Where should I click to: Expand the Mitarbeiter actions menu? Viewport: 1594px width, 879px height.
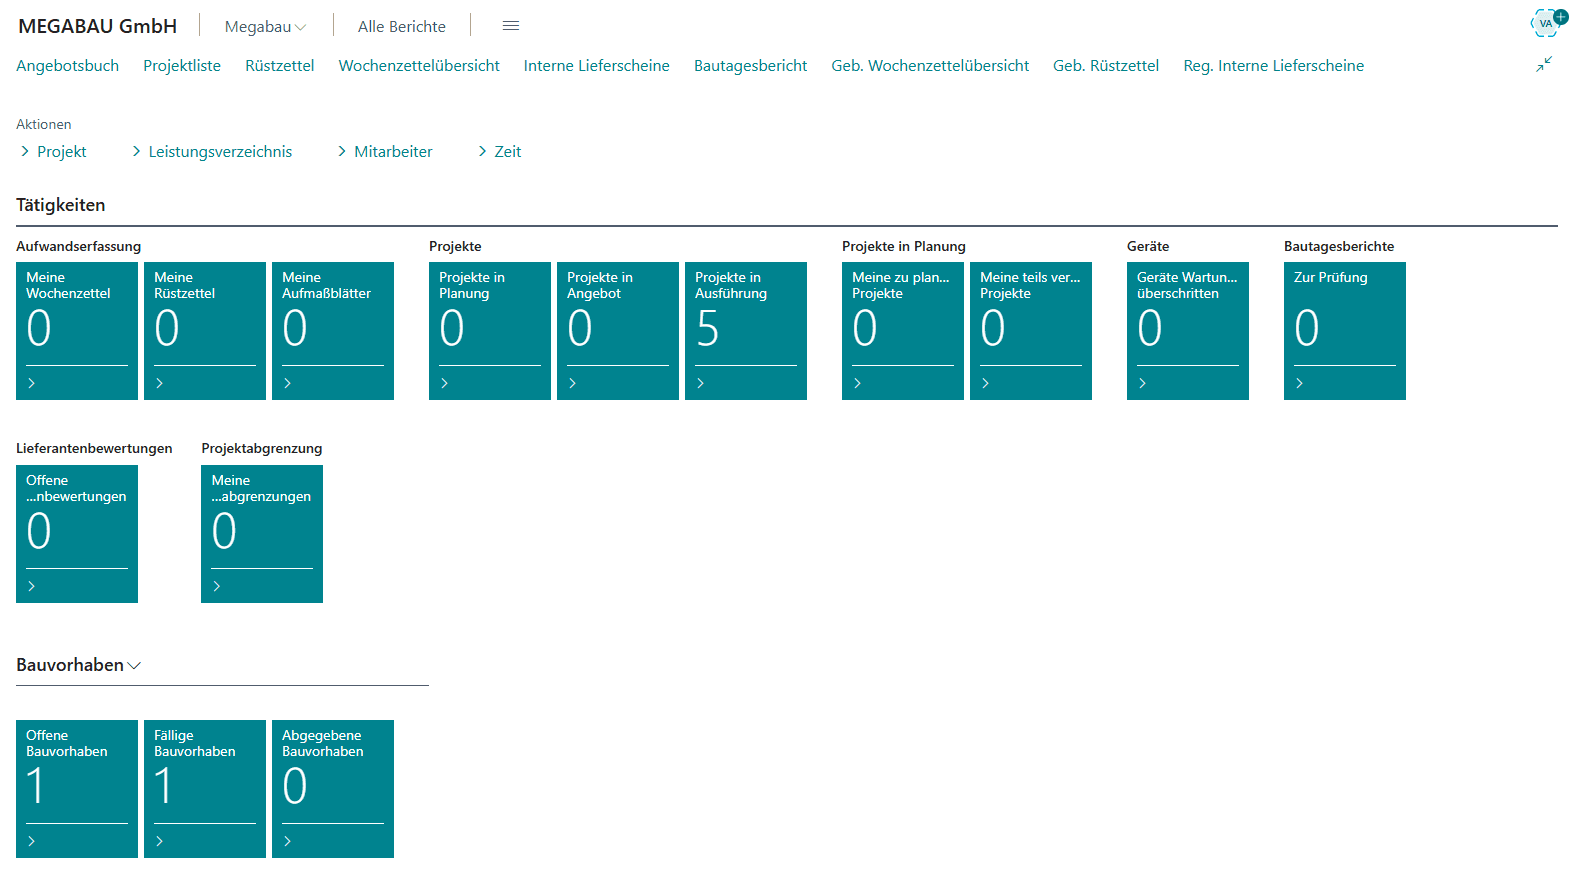(x=385, y=152)
